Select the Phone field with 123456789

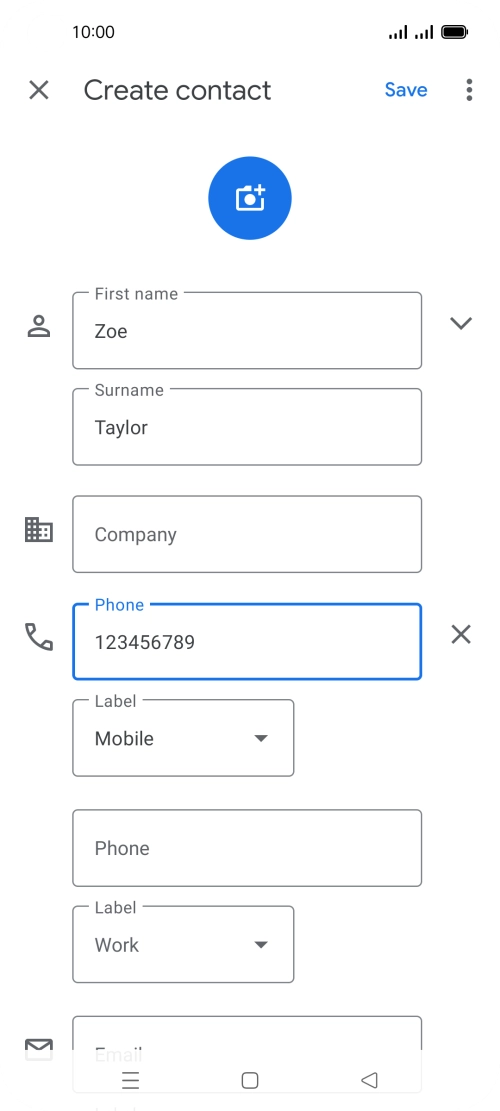pyautogui.click(x=247, y=641)
